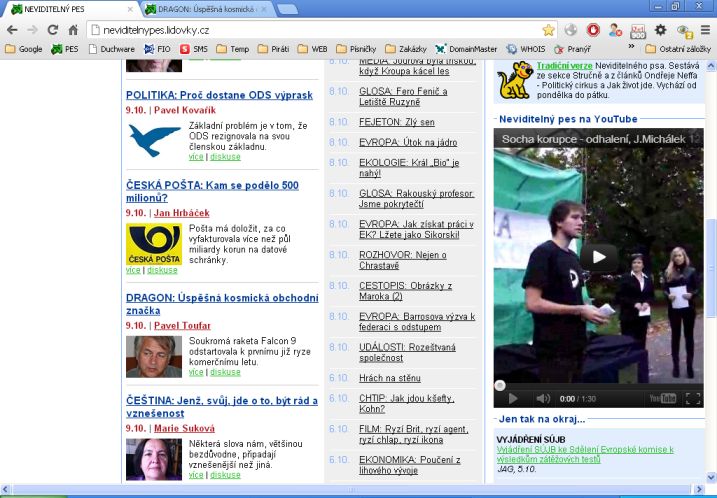Click the browser forward arrow
717x498 pixels.
coord(32,30)
